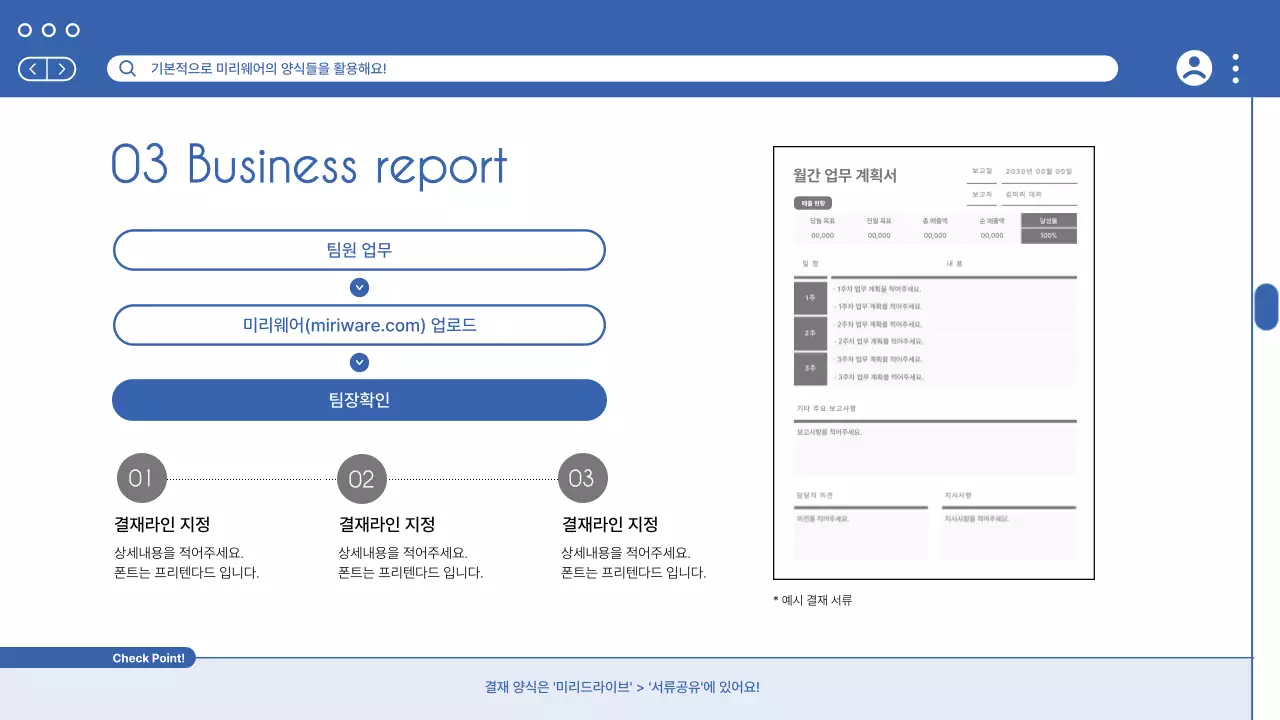Viewport: 1280px width, 720px height.
Task: Open the user profile icon
Action: coord(1194,68)
